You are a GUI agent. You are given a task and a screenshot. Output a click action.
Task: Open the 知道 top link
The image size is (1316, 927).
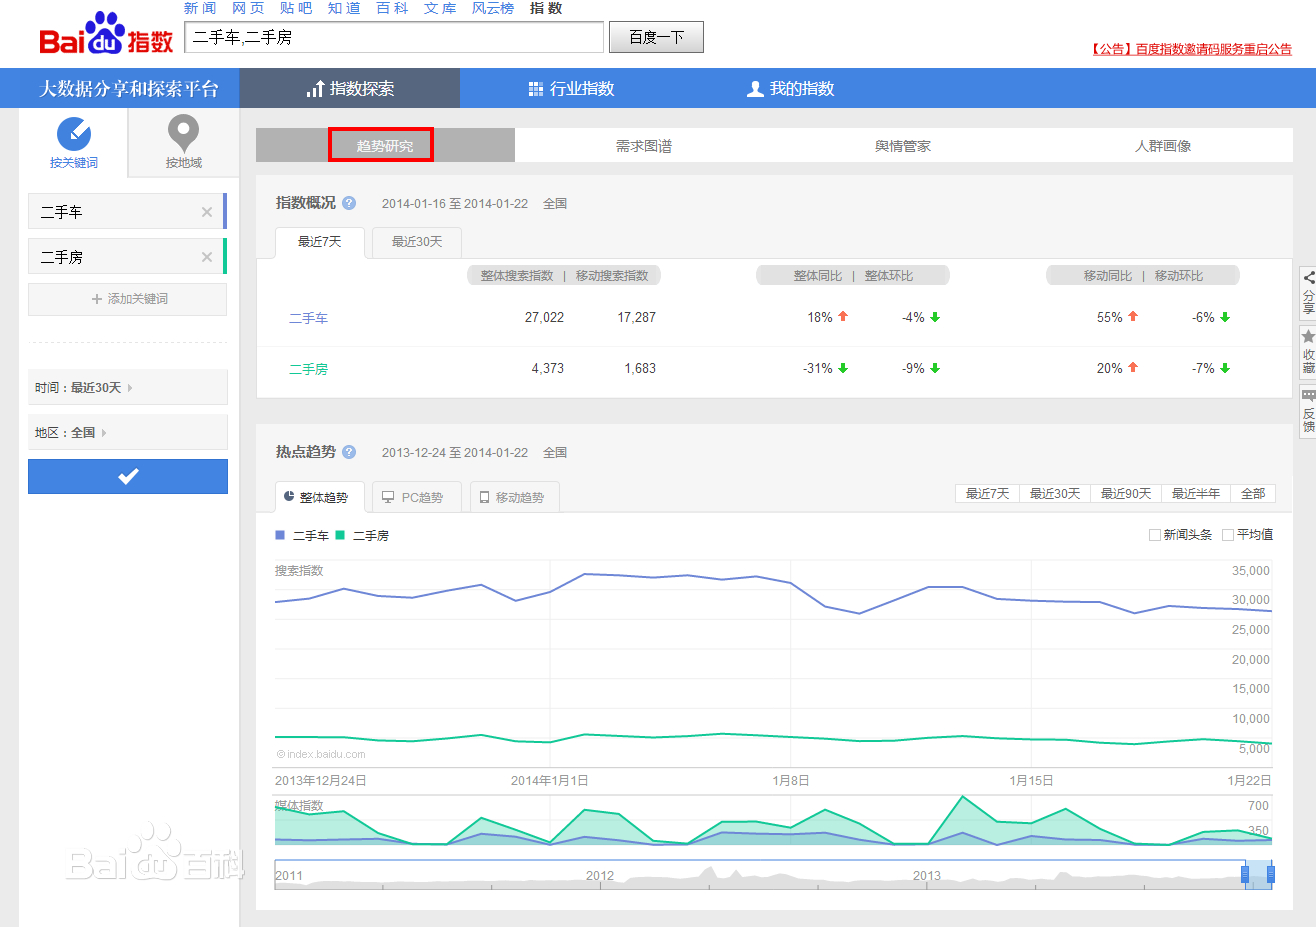[344, 8]
